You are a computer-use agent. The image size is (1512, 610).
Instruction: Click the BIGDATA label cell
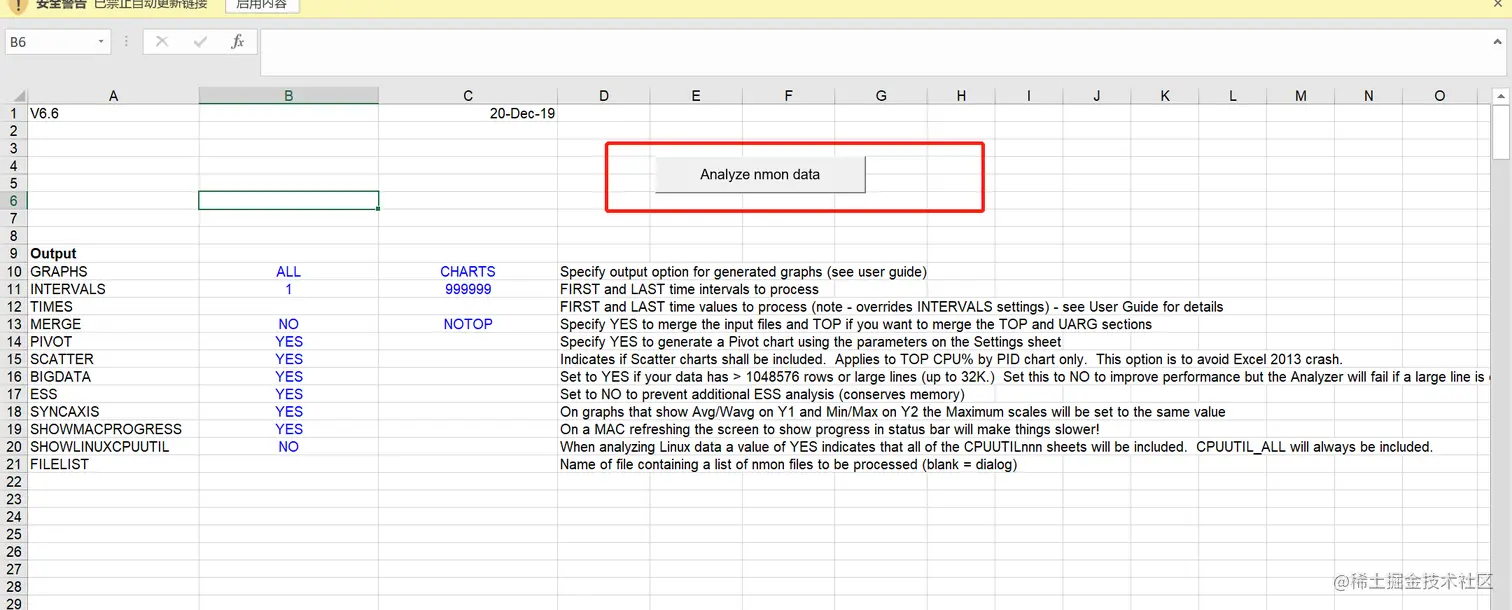[113, 377]
